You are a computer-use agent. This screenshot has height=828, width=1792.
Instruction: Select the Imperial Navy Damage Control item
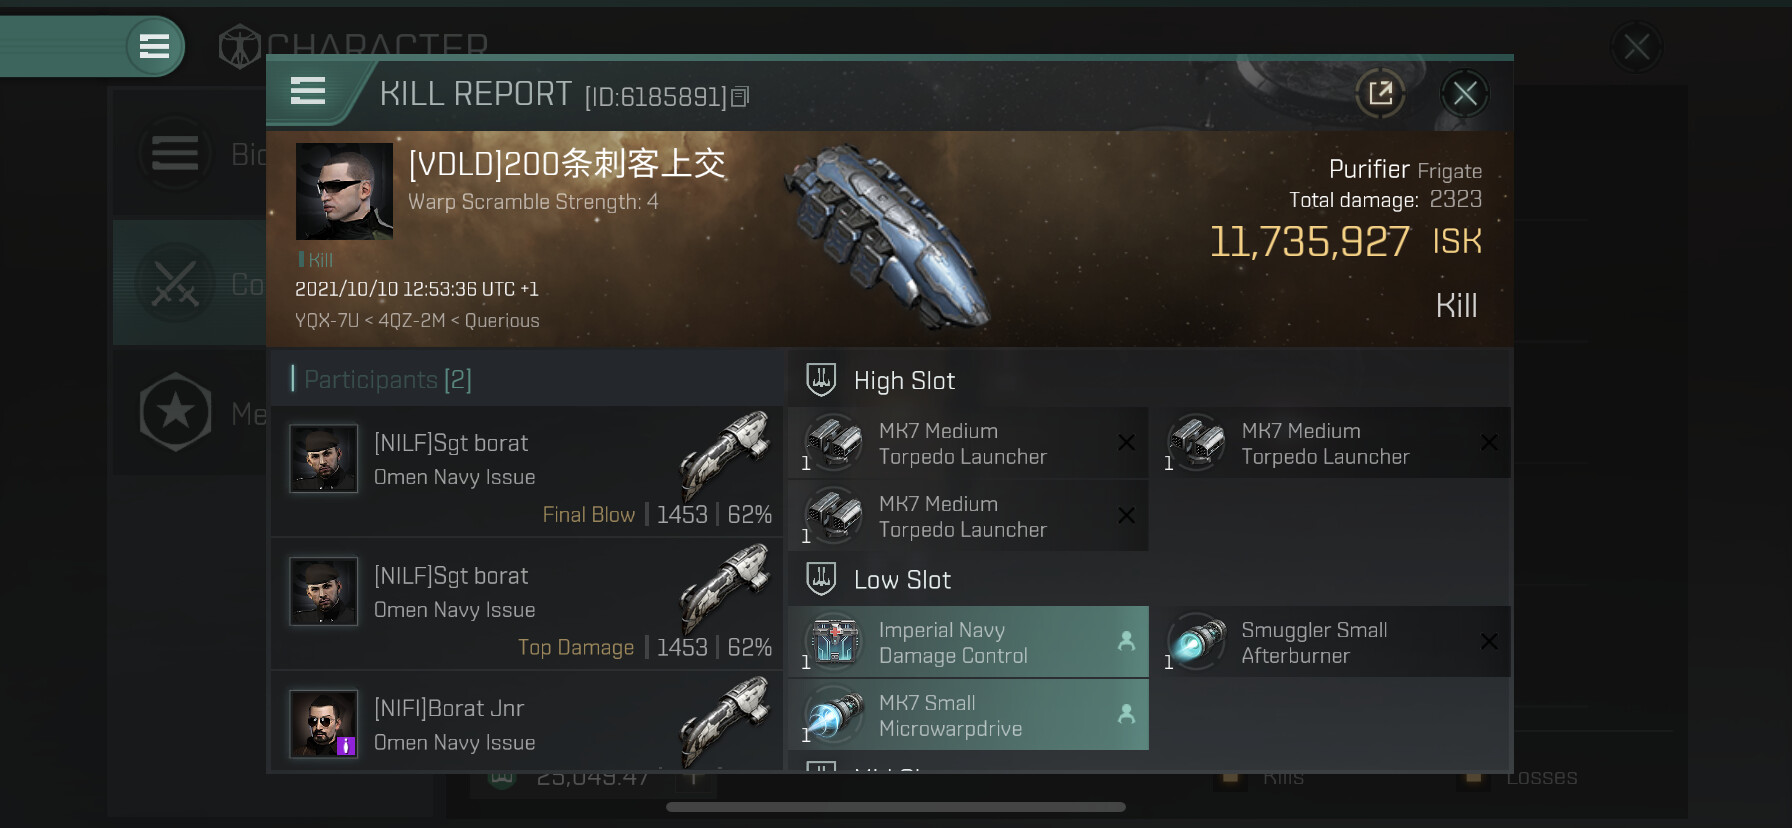(968, 642)
